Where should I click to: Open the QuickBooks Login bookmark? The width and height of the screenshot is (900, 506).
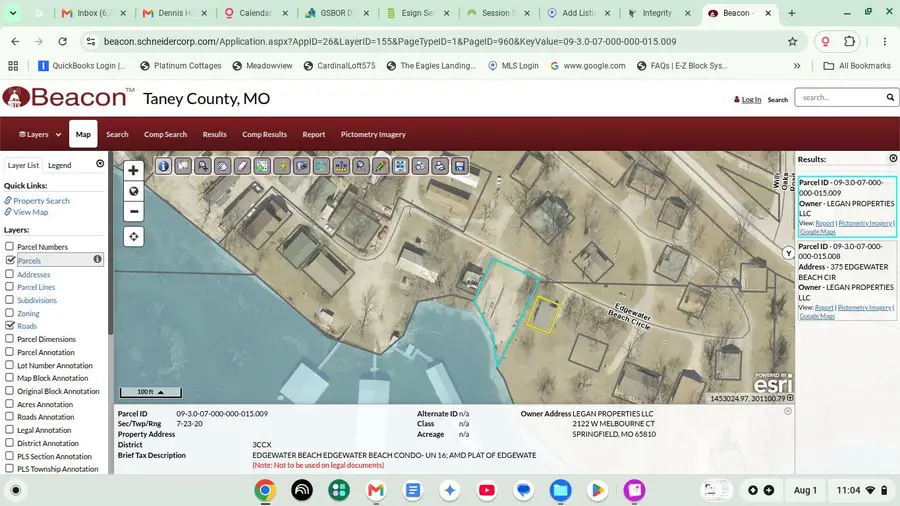[82, 65]
